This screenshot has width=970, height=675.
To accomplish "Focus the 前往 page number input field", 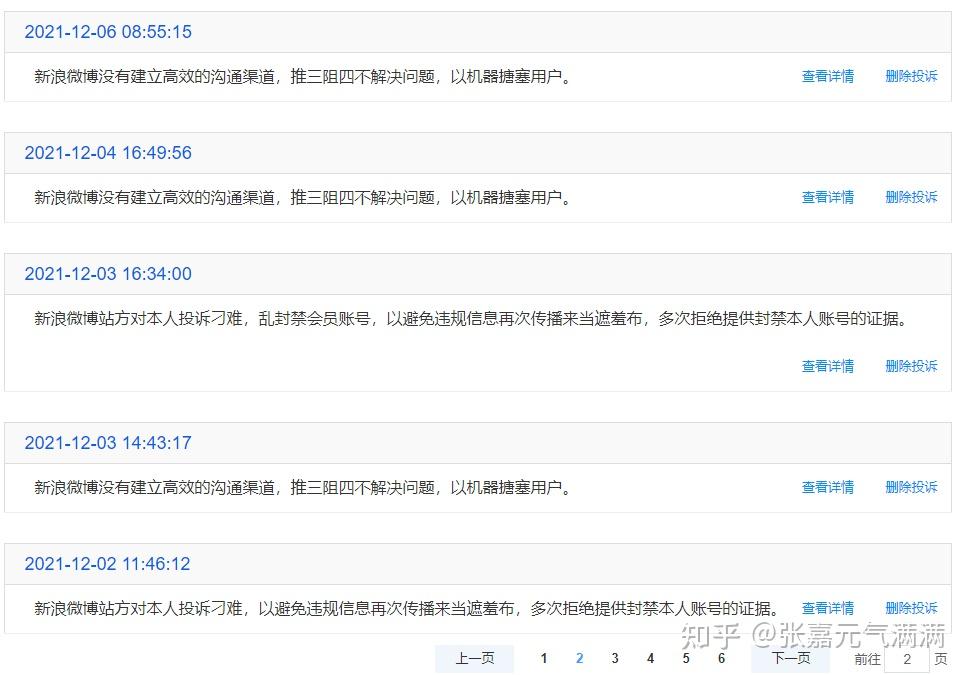I will (907, 660).
